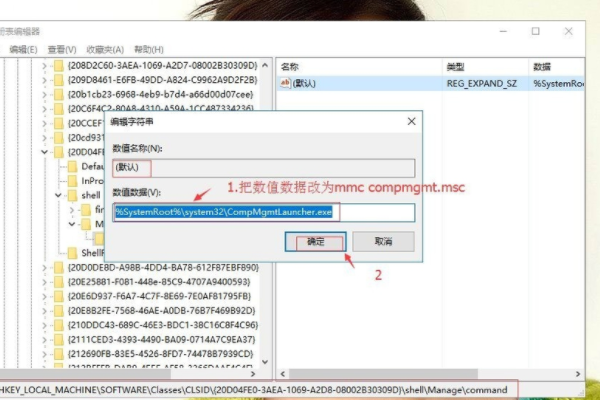
Task: Click folder icon of {212690FB-83E5-4526-8FD7-74478B7939CD}
Action: [59, 354]
